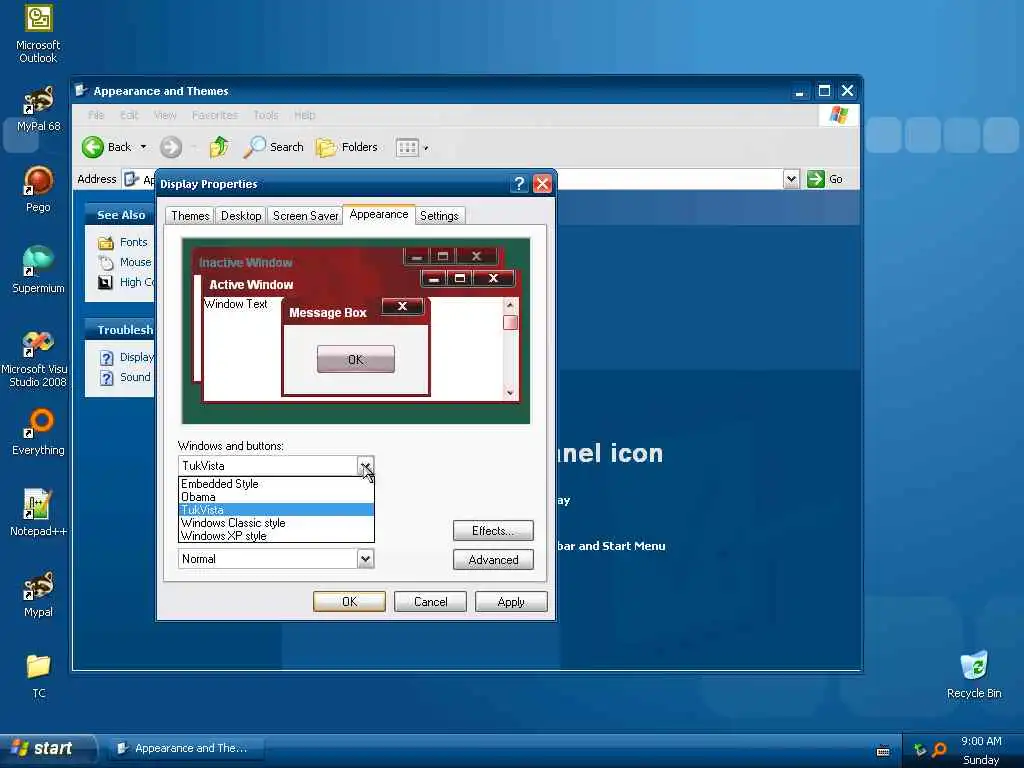Click the Forward arrow in the Explorer toolbar
Viewport: 1024px width, 768px height.
point(171,147)
